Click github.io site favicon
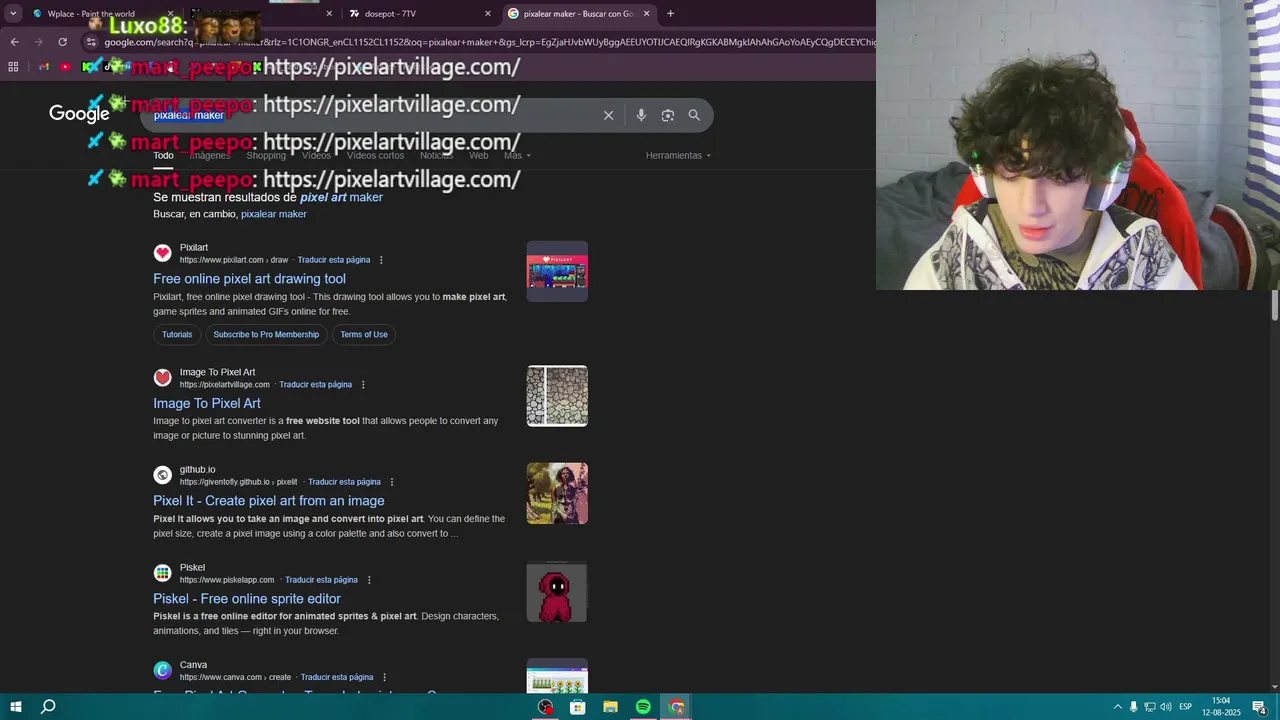The width and height of the screenshot is (1280, 720). pos(162,475)
